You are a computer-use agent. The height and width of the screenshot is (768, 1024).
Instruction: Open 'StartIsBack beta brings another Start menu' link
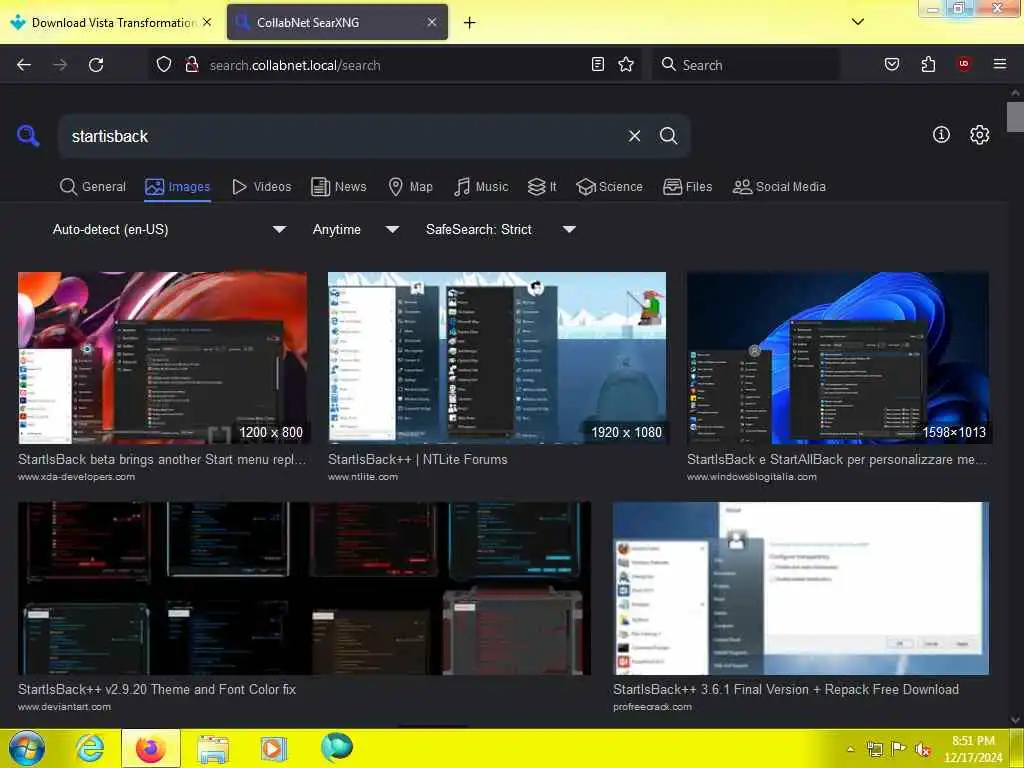click(162, 459)
